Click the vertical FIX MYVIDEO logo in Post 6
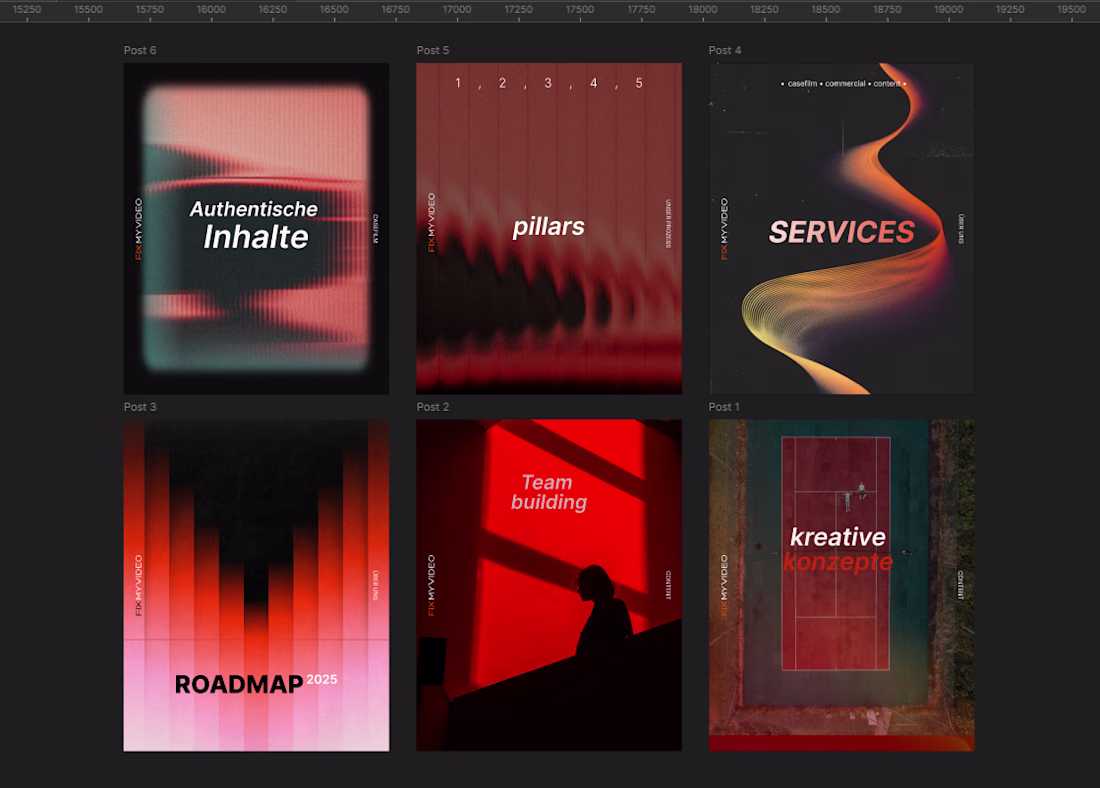The width and height of the screenshot is (1100, 788). pyautogui.click(x=138, y=229)
